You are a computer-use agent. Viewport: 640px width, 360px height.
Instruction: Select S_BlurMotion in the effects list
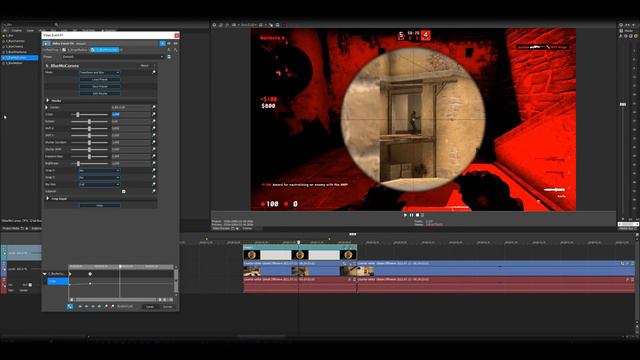tap(15, 63)
